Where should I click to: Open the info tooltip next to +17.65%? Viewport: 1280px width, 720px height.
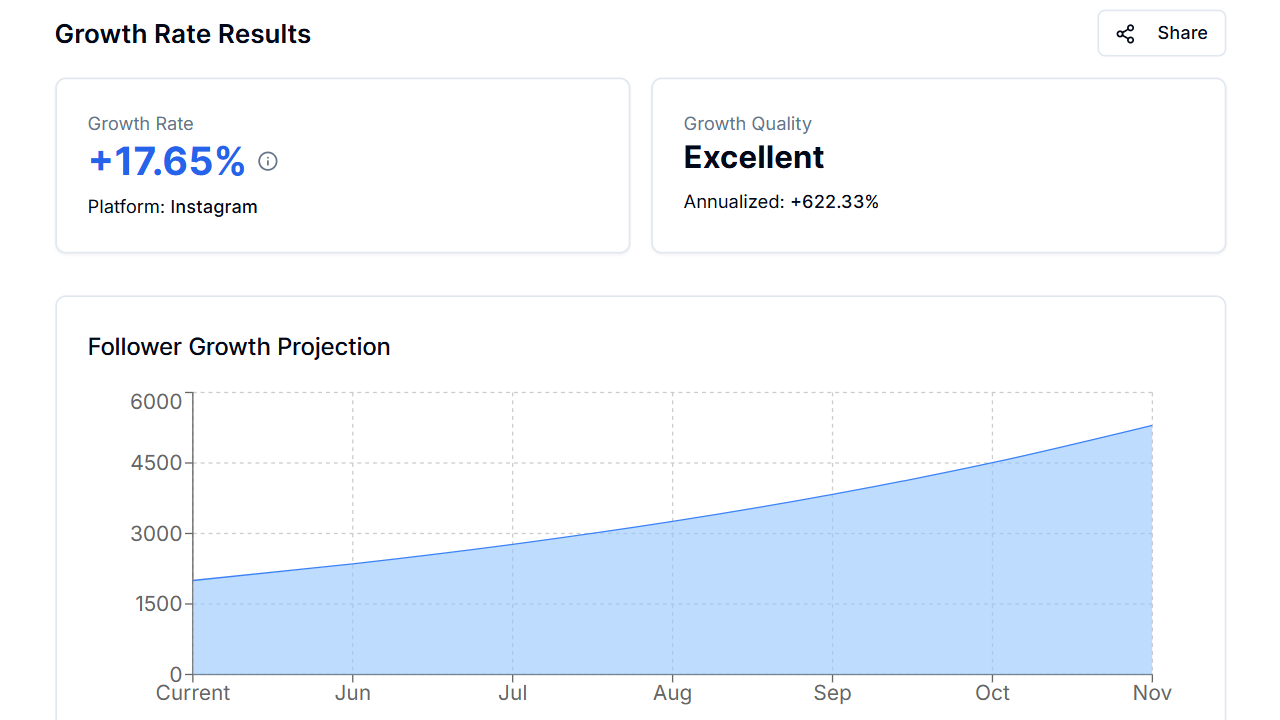[x=267, y=161]
